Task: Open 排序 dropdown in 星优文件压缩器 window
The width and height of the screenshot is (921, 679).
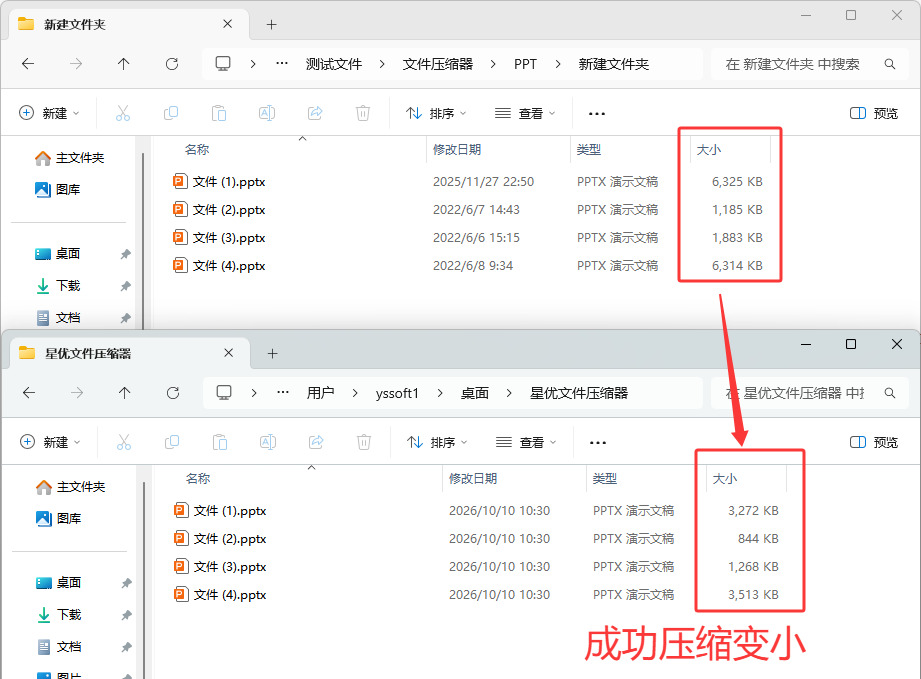Action: point(437,442)
